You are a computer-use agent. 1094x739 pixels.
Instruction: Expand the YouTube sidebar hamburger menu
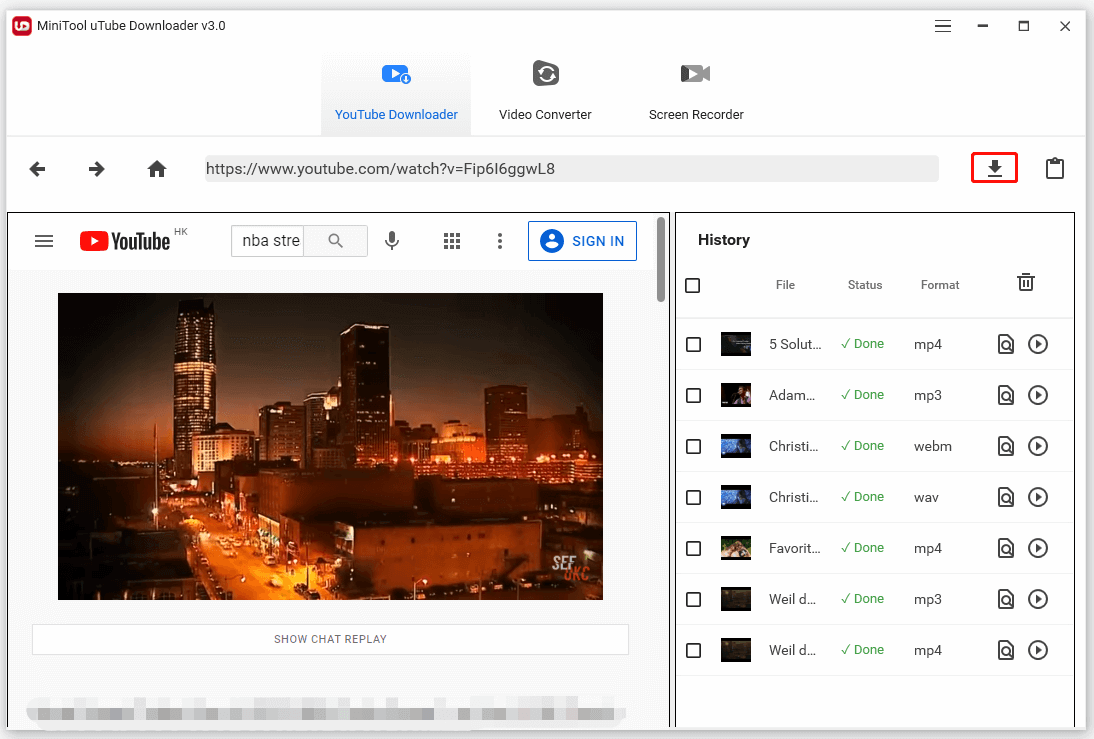click(44, 241)
